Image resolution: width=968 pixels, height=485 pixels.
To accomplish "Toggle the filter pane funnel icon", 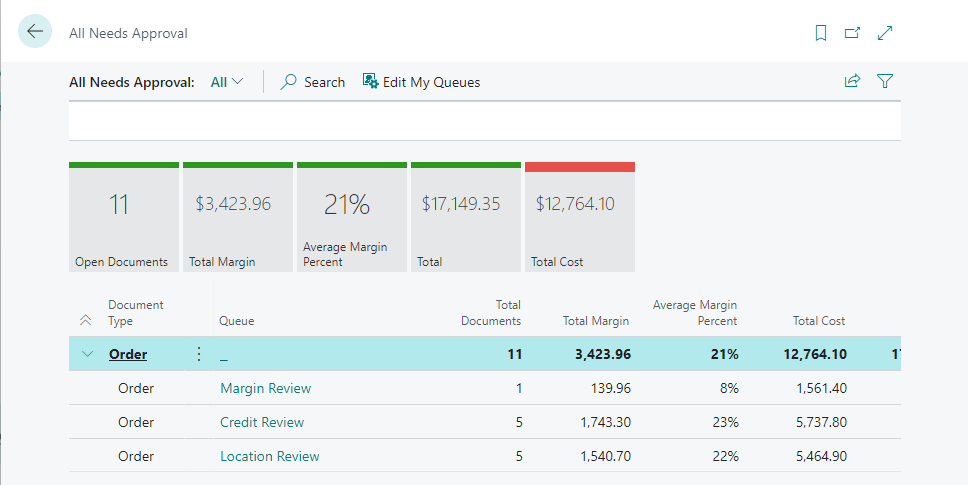I will pos(884,82).
